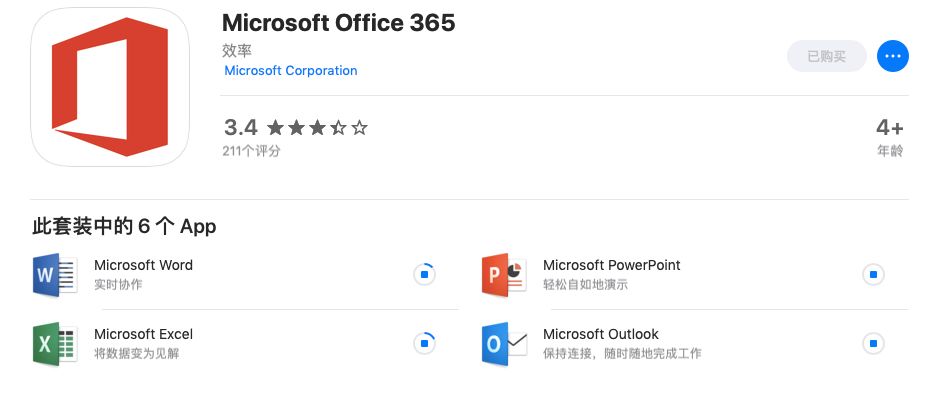Stop the Microsoft Word download
Screen dimensions: 936x402
[x=424, y=275]
